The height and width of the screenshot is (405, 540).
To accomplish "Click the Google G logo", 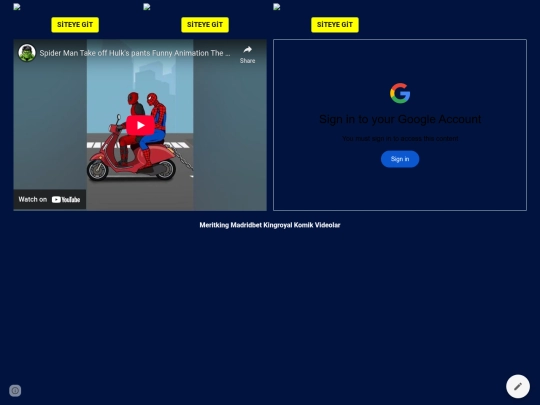I will (x=400, y=93).
